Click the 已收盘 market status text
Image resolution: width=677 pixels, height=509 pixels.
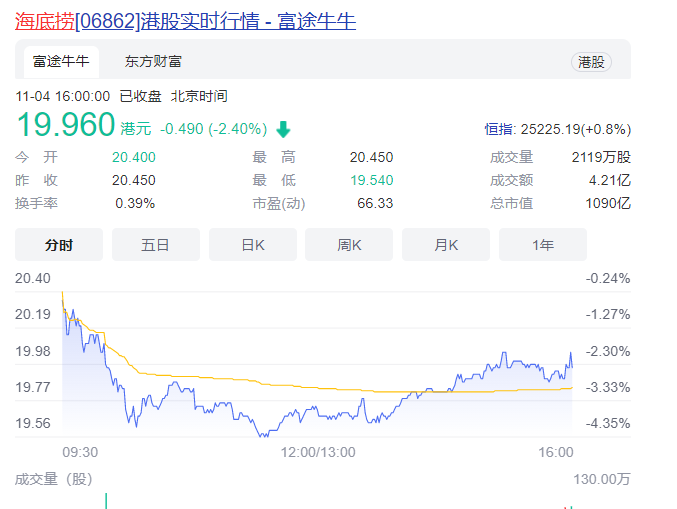click(x=140, y=96)
